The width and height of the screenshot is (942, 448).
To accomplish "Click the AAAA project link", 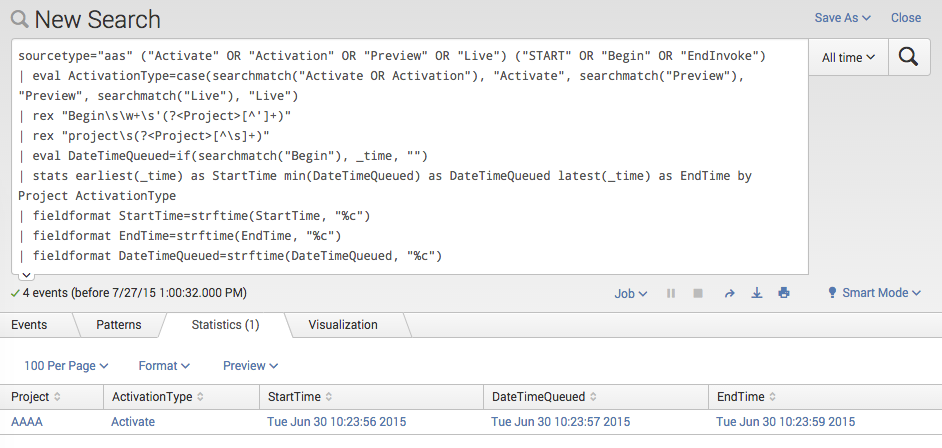I will 27,422.
